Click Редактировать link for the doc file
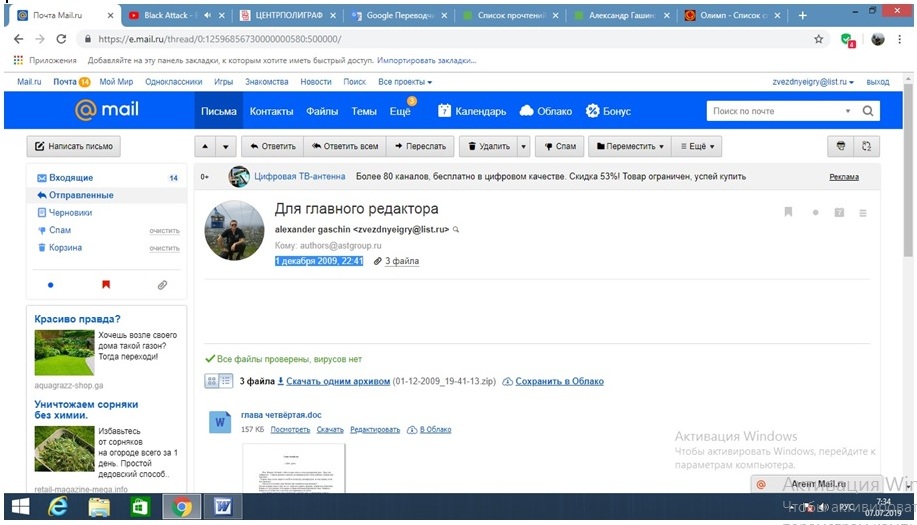 click(375, 430)
